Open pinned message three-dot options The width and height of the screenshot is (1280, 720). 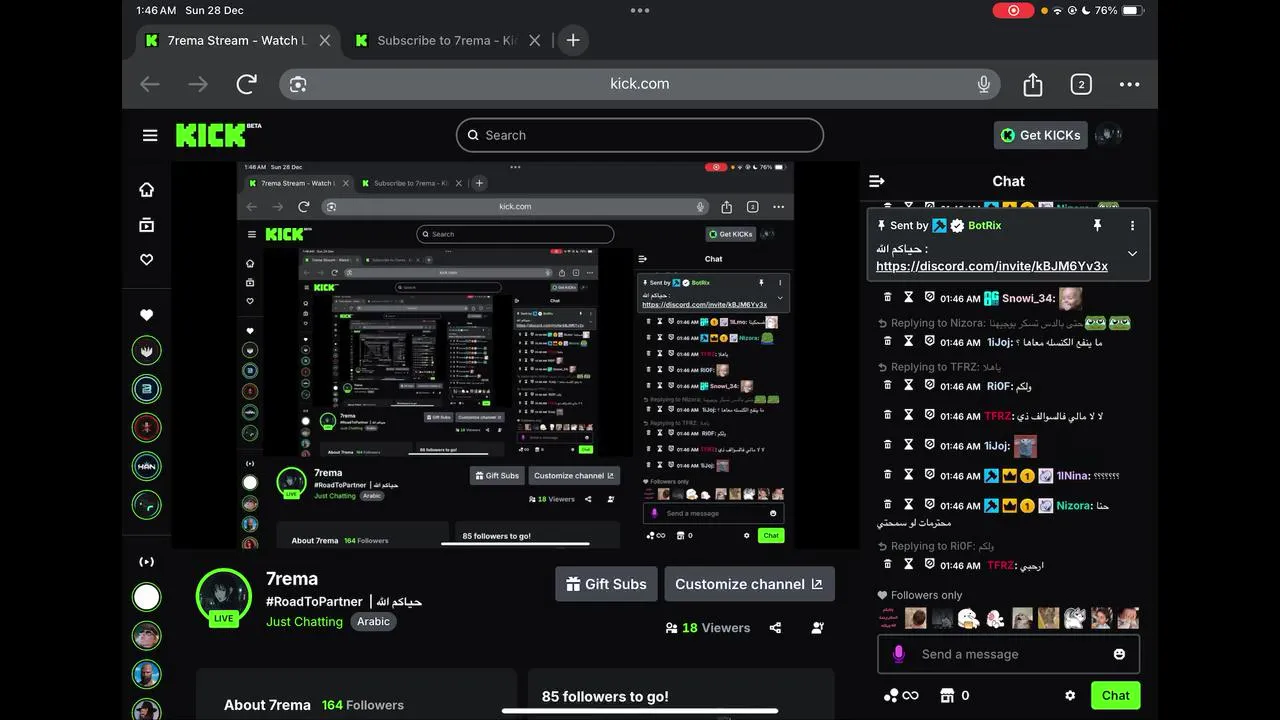point(1132,226)
